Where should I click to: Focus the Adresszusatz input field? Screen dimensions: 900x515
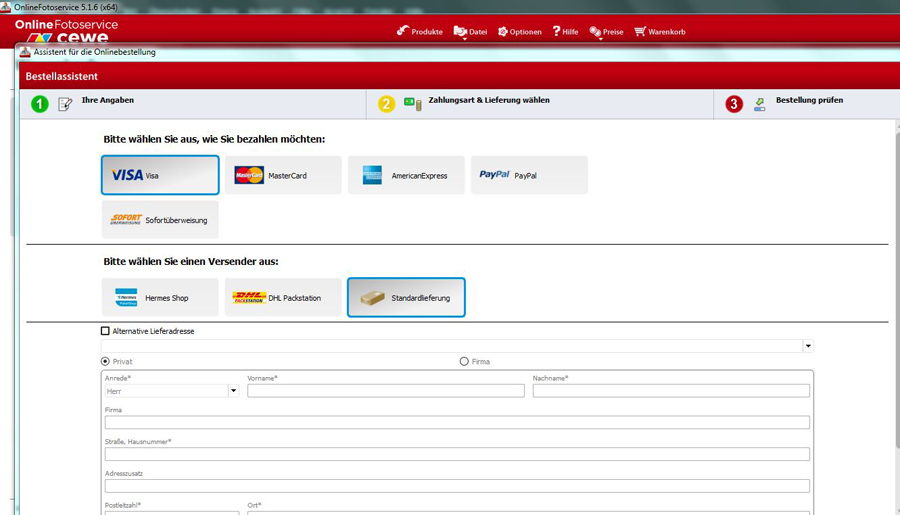click(457, 486)
